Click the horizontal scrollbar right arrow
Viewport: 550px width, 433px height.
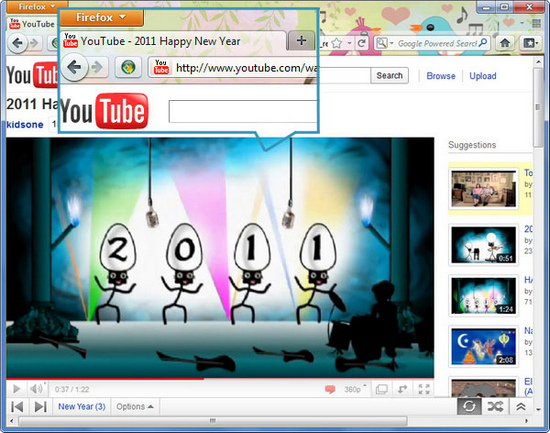tap(526, 420)
